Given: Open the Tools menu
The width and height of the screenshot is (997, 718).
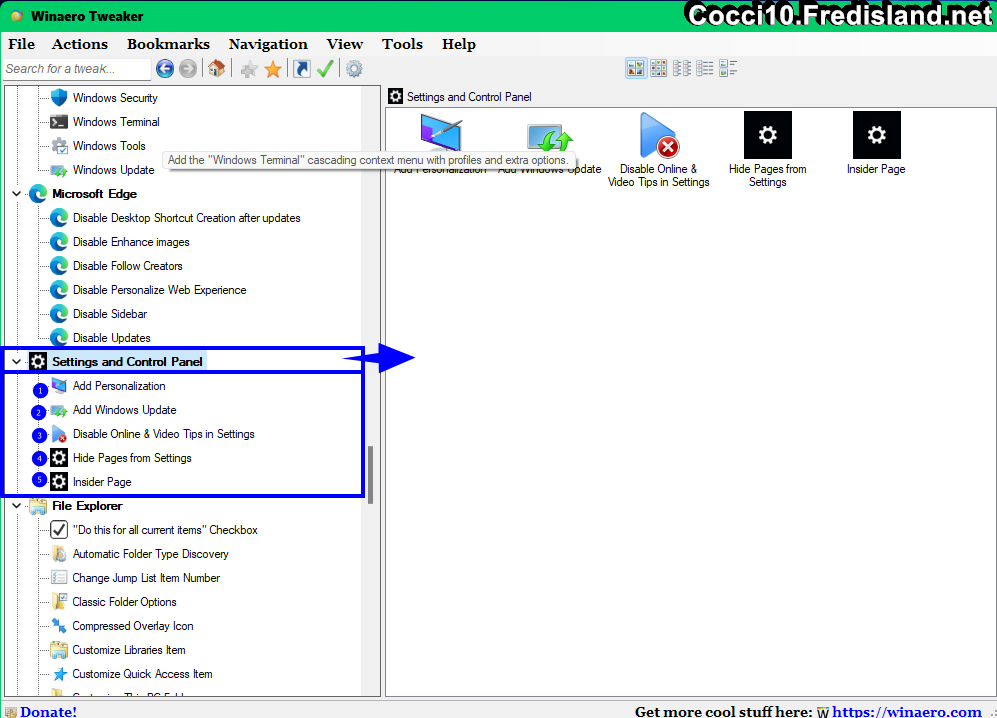Looking at the screenshot, I should click(x=402, y=44).
